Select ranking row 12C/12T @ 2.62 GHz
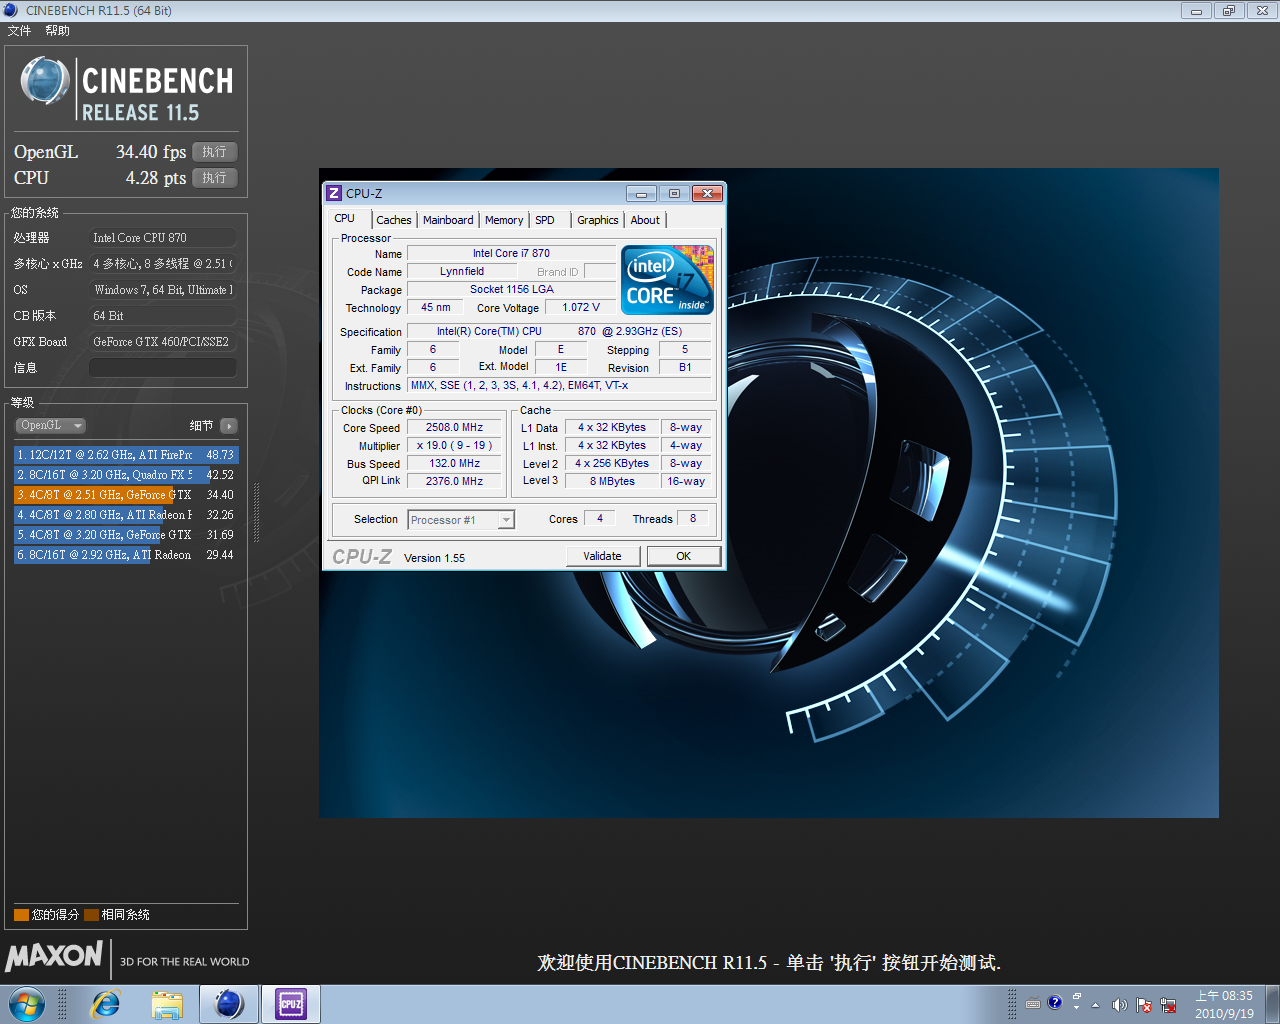This screenshot has width=1280, height=1024. [x=126, y=455]
